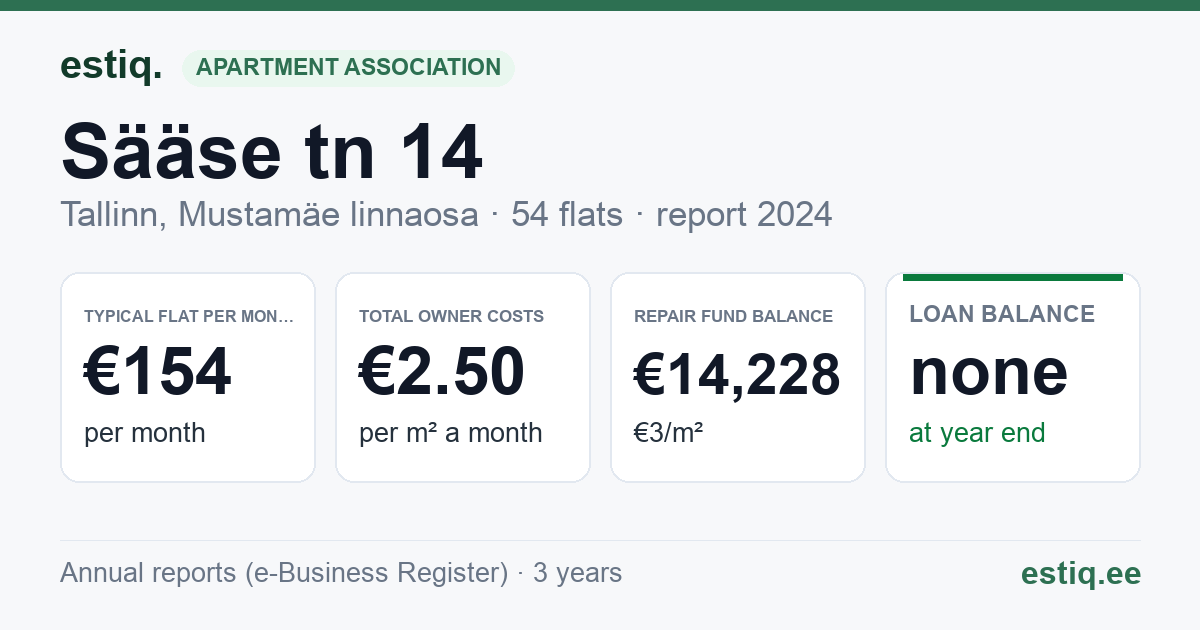The width and height of the screenshot is (1200, 630).
Task: Open the estiq.ee link
Action: click(1081, 573)
